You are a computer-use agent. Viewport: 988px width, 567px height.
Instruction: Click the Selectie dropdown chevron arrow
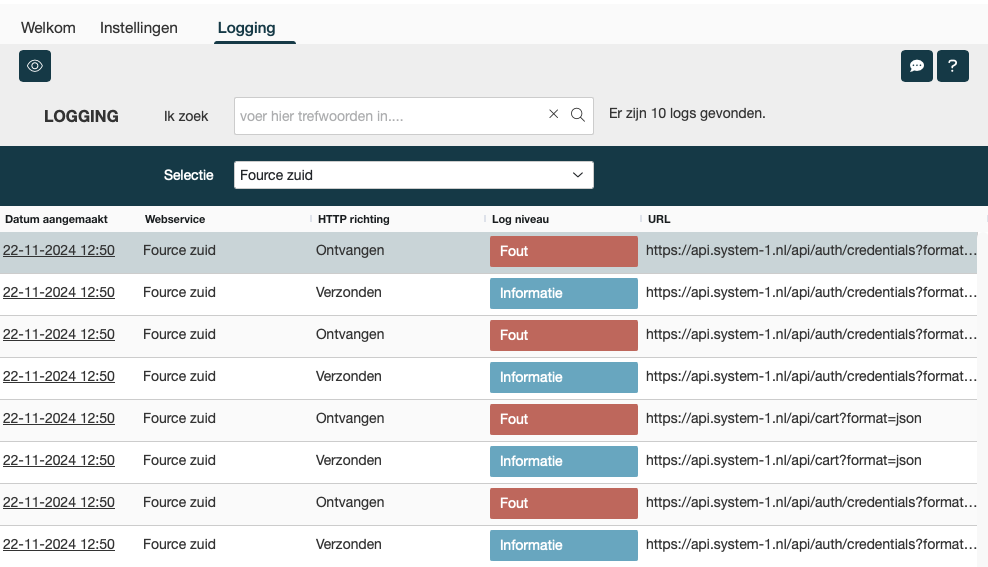coord(578,175)
